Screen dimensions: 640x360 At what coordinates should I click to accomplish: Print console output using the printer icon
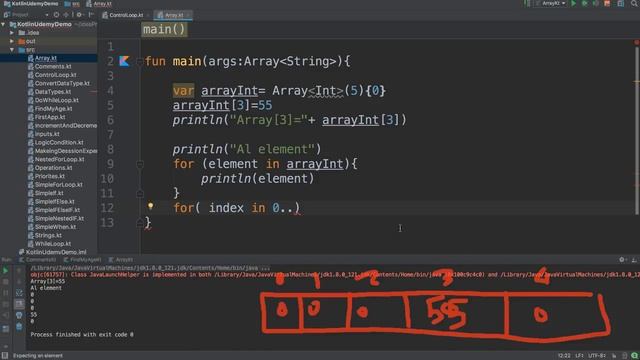click(x=19, y=315)
